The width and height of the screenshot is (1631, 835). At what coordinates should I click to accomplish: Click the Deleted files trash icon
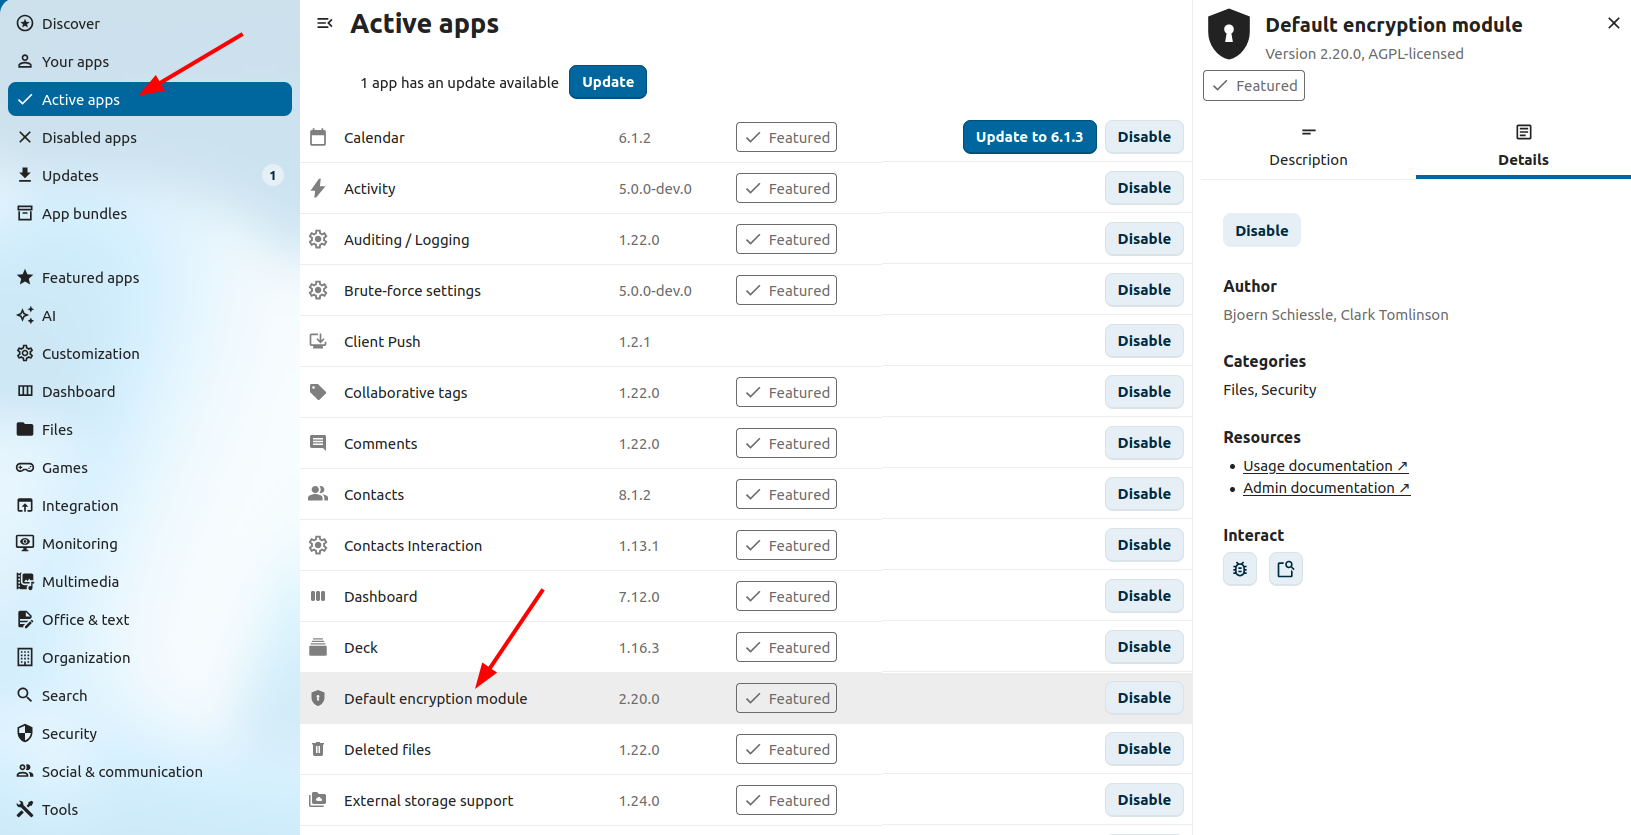pyautogui.click(x=318, y=749)
